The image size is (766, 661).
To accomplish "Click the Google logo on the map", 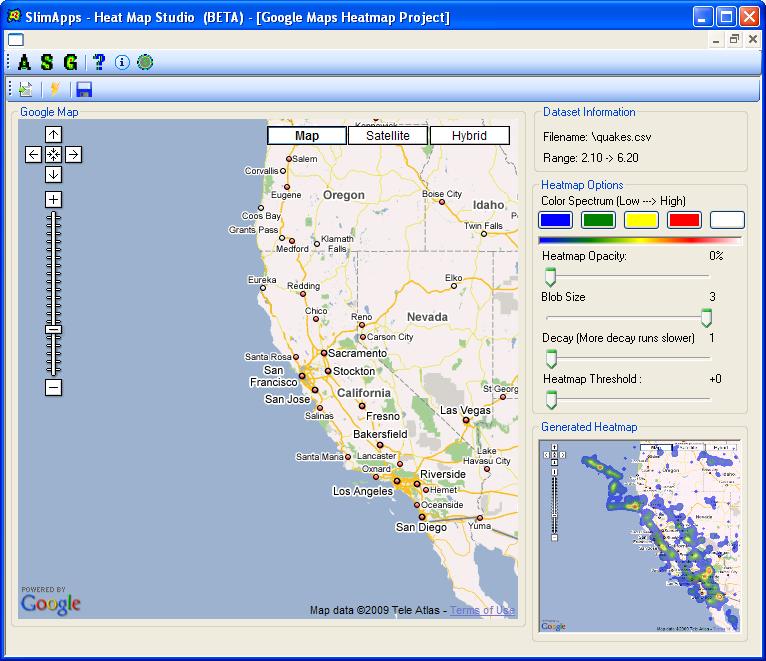I will pyautogui.click(x=51, y=604).
